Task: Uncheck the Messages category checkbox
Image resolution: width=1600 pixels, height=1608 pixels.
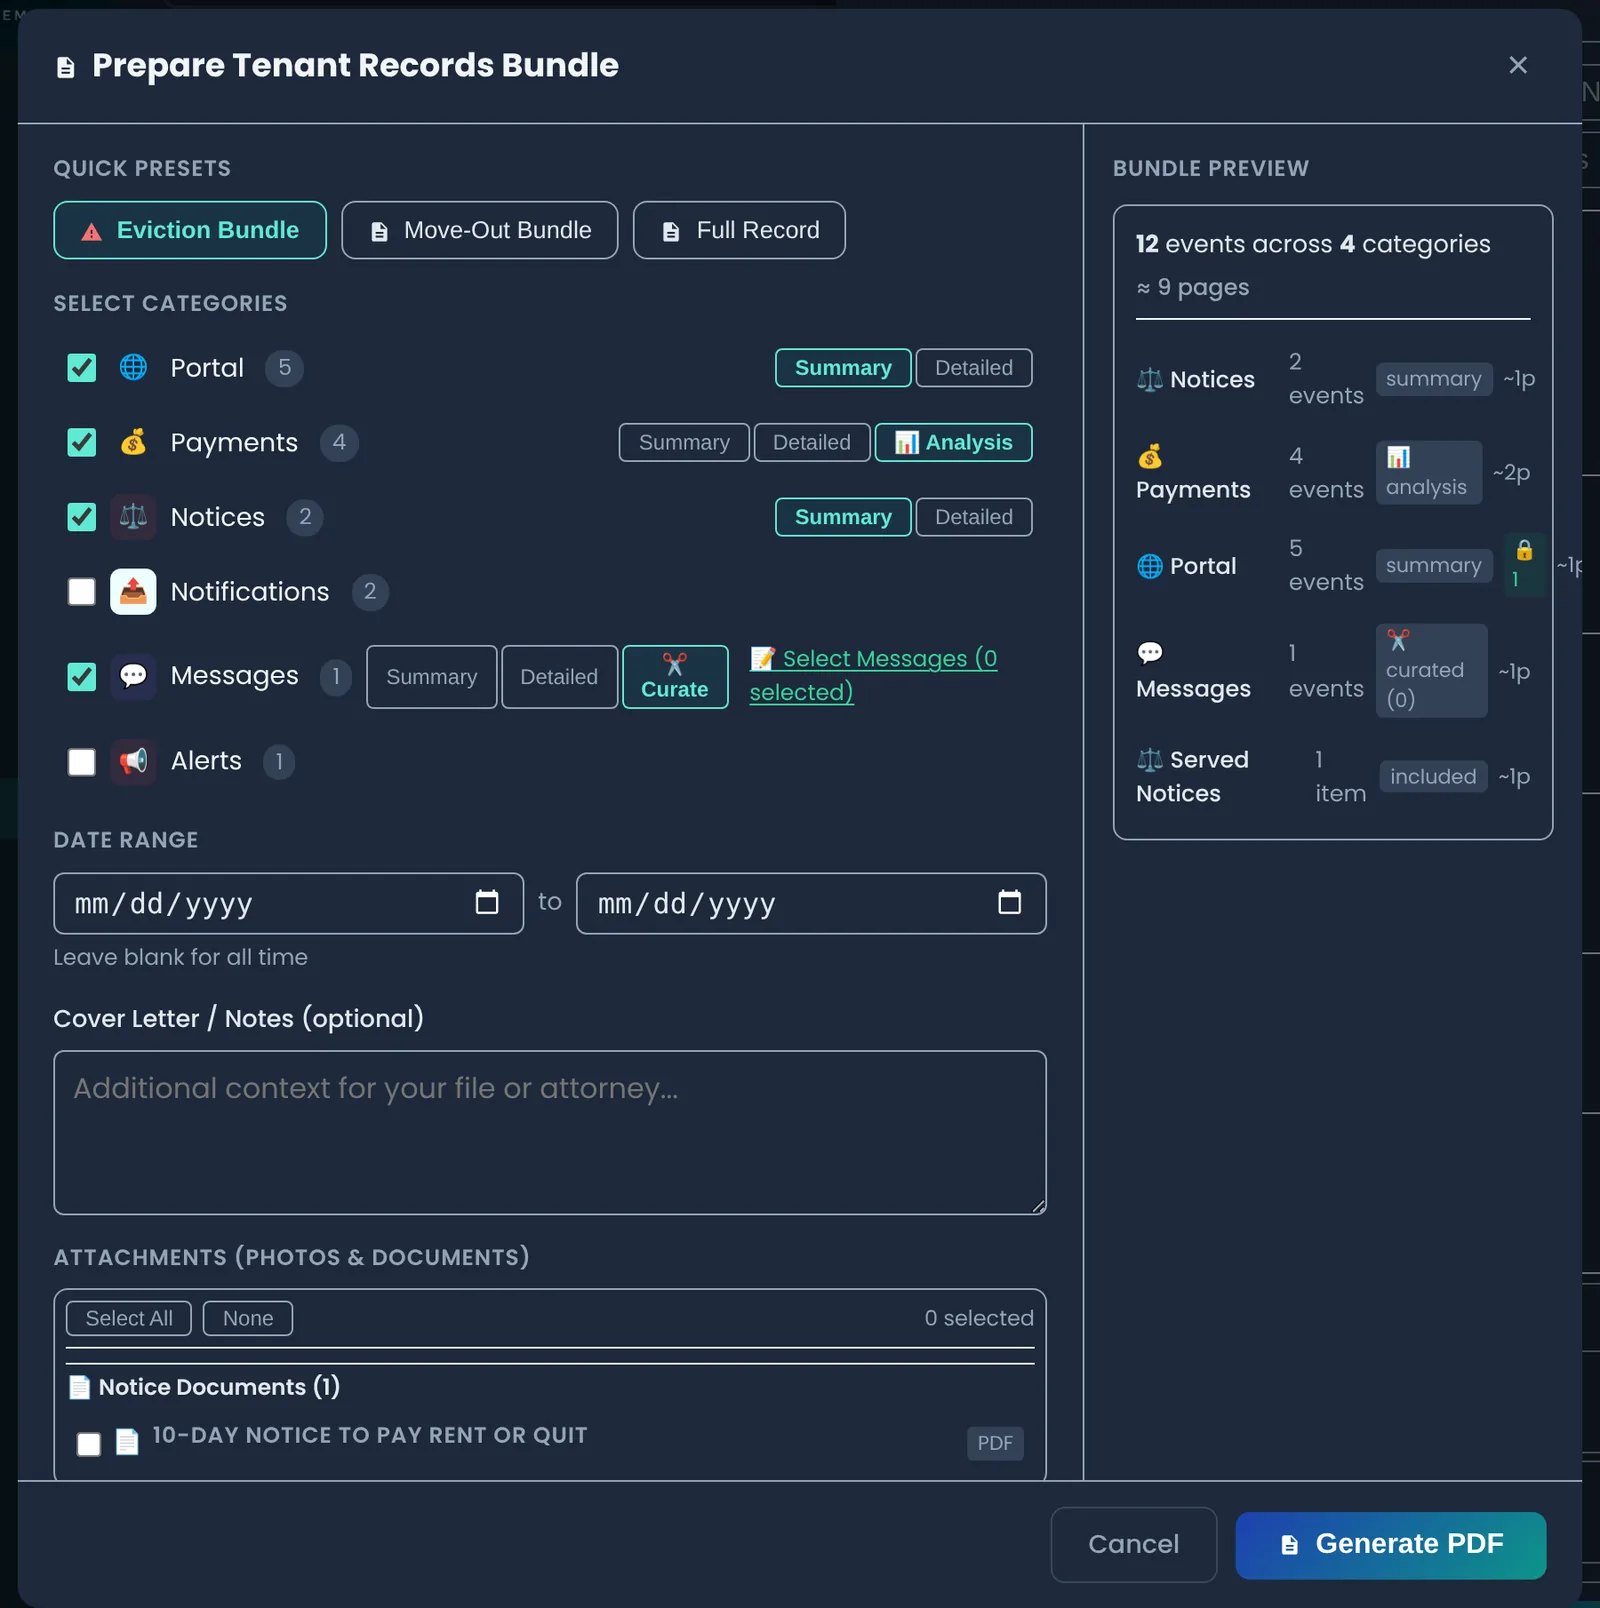Action: [82, 677]
